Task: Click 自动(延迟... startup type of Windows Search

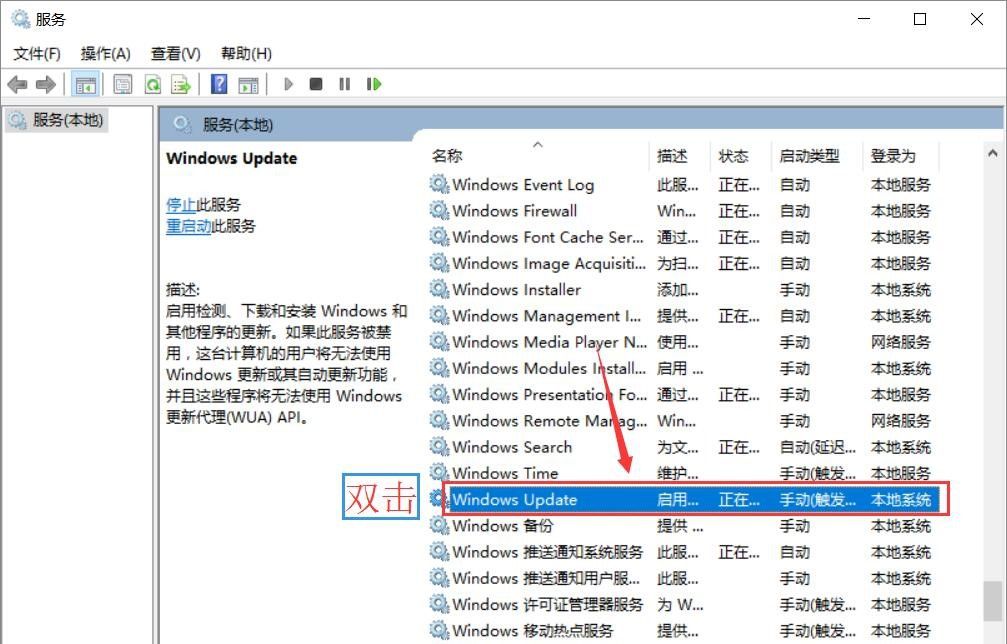Action: pos(818,447)
